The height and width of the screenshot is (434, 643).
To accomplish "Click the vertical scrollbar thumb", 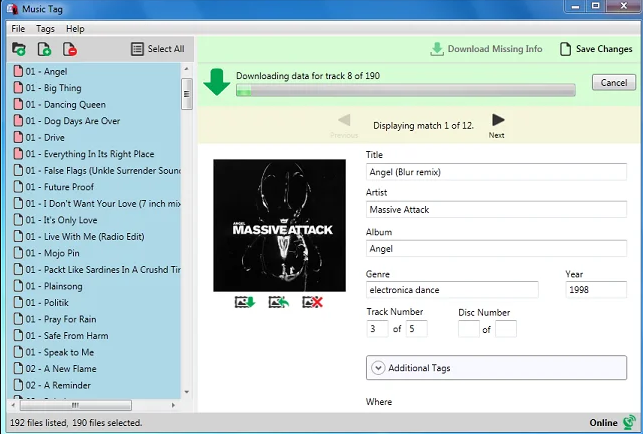I will coord(187,94).
